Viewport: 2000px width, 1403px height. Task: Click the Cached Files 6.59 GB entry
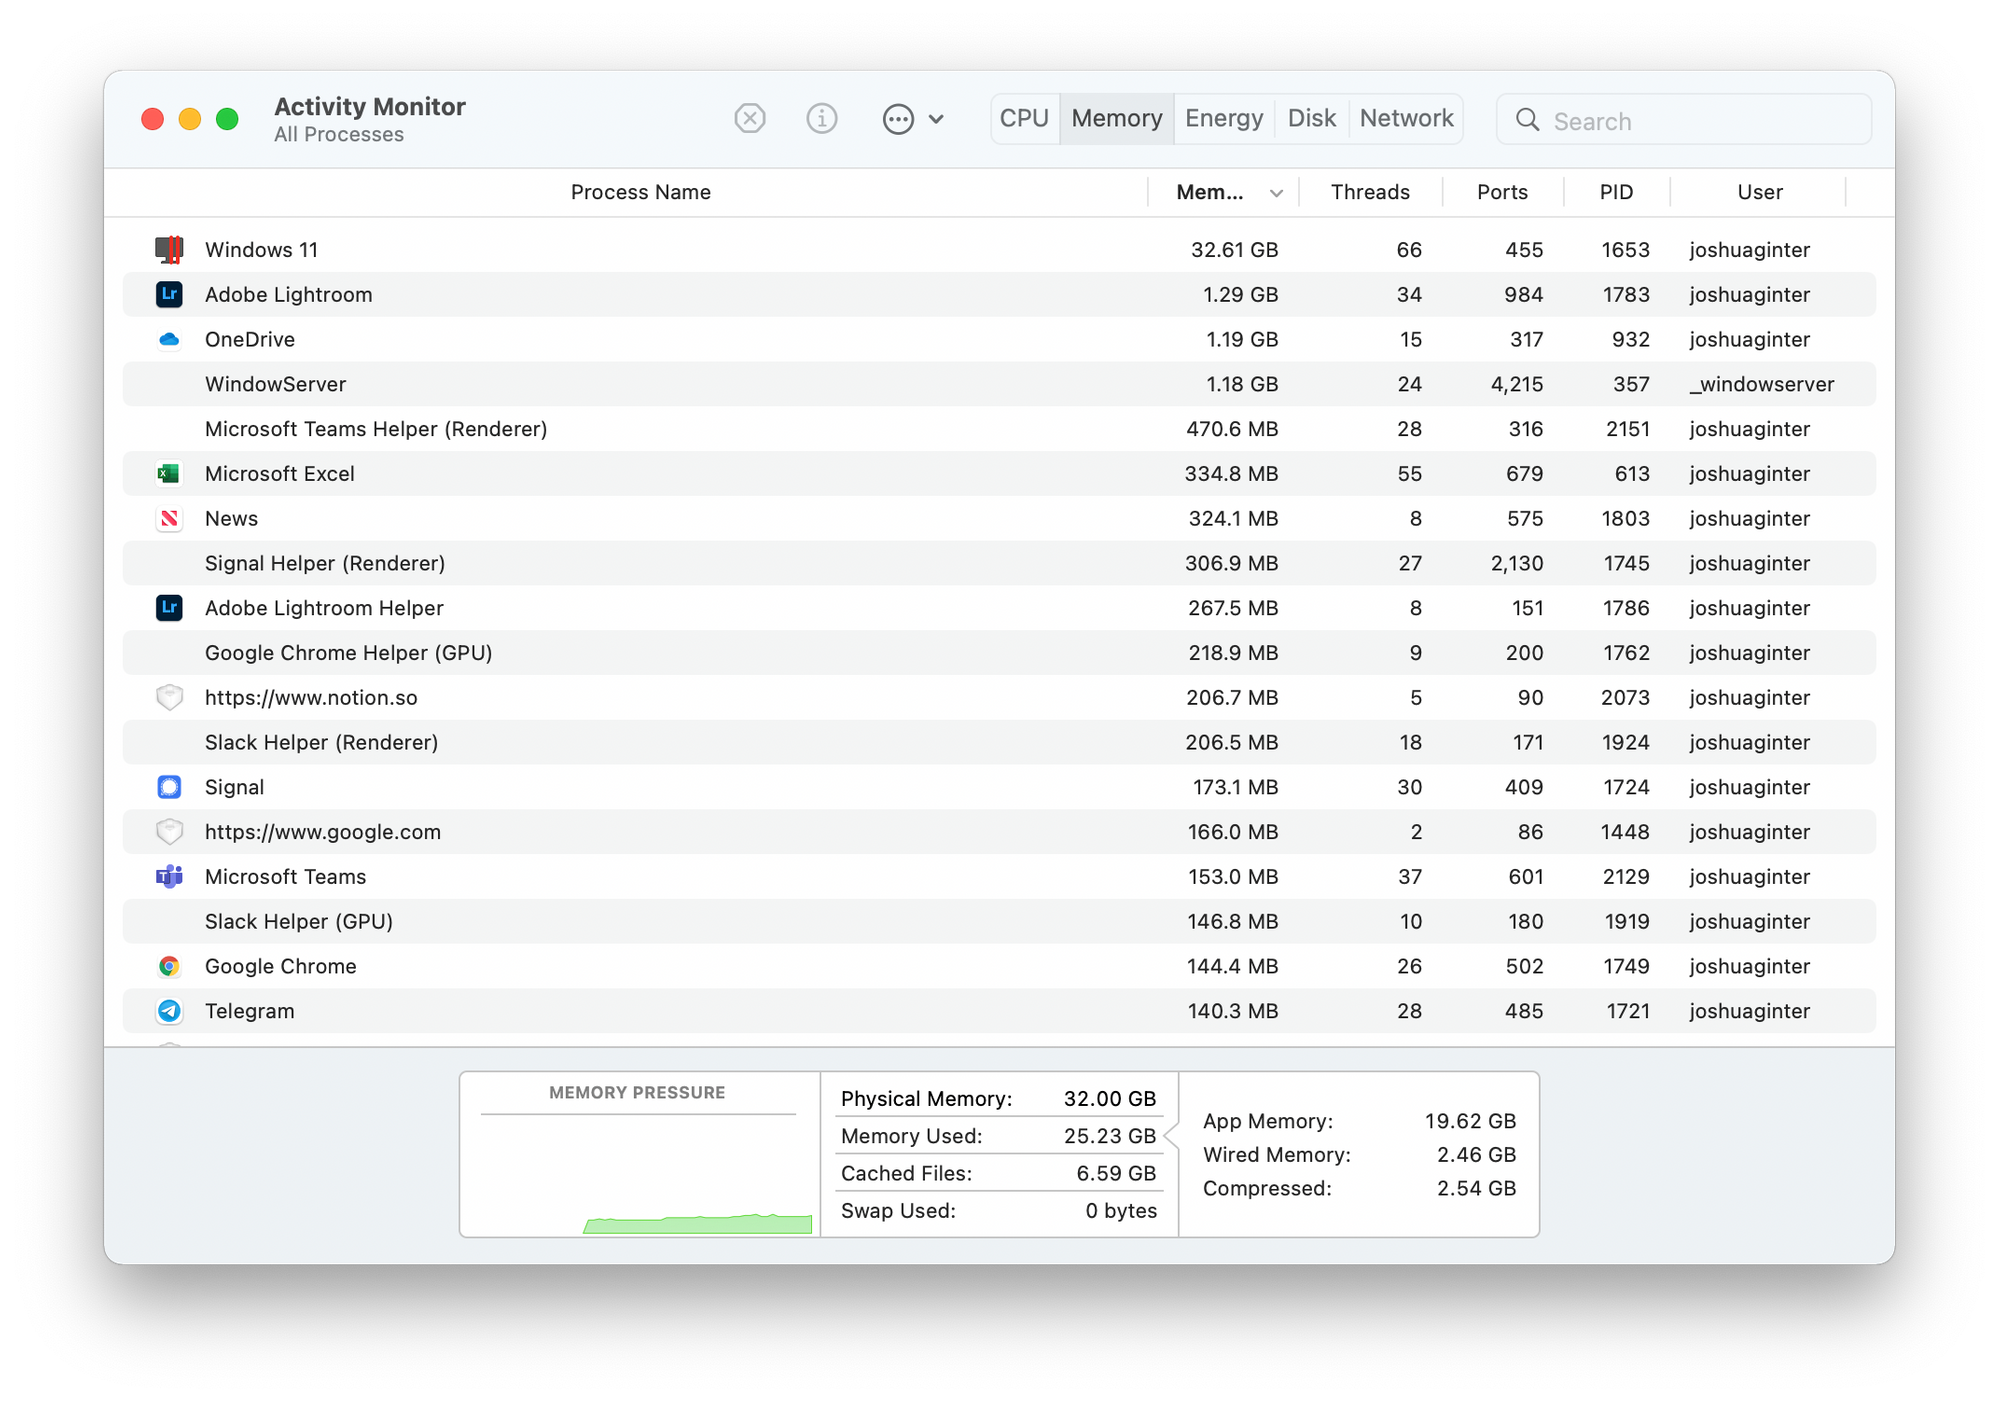[x=998, y=1173]
